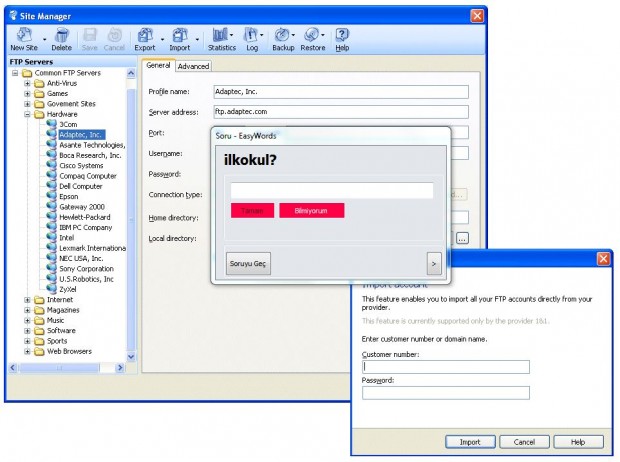620x462 pixels.
Task: Open the Export dropdown arrow
Action: [162, 40]
